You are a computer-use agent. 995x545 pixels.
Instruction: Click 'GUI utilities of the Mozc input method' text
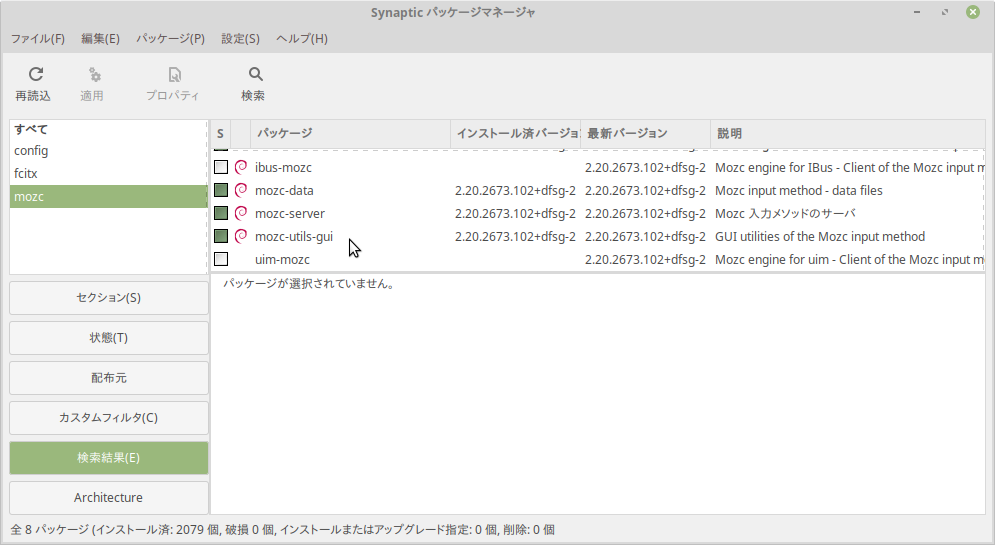pyautogui.click(x=820, y=237)
